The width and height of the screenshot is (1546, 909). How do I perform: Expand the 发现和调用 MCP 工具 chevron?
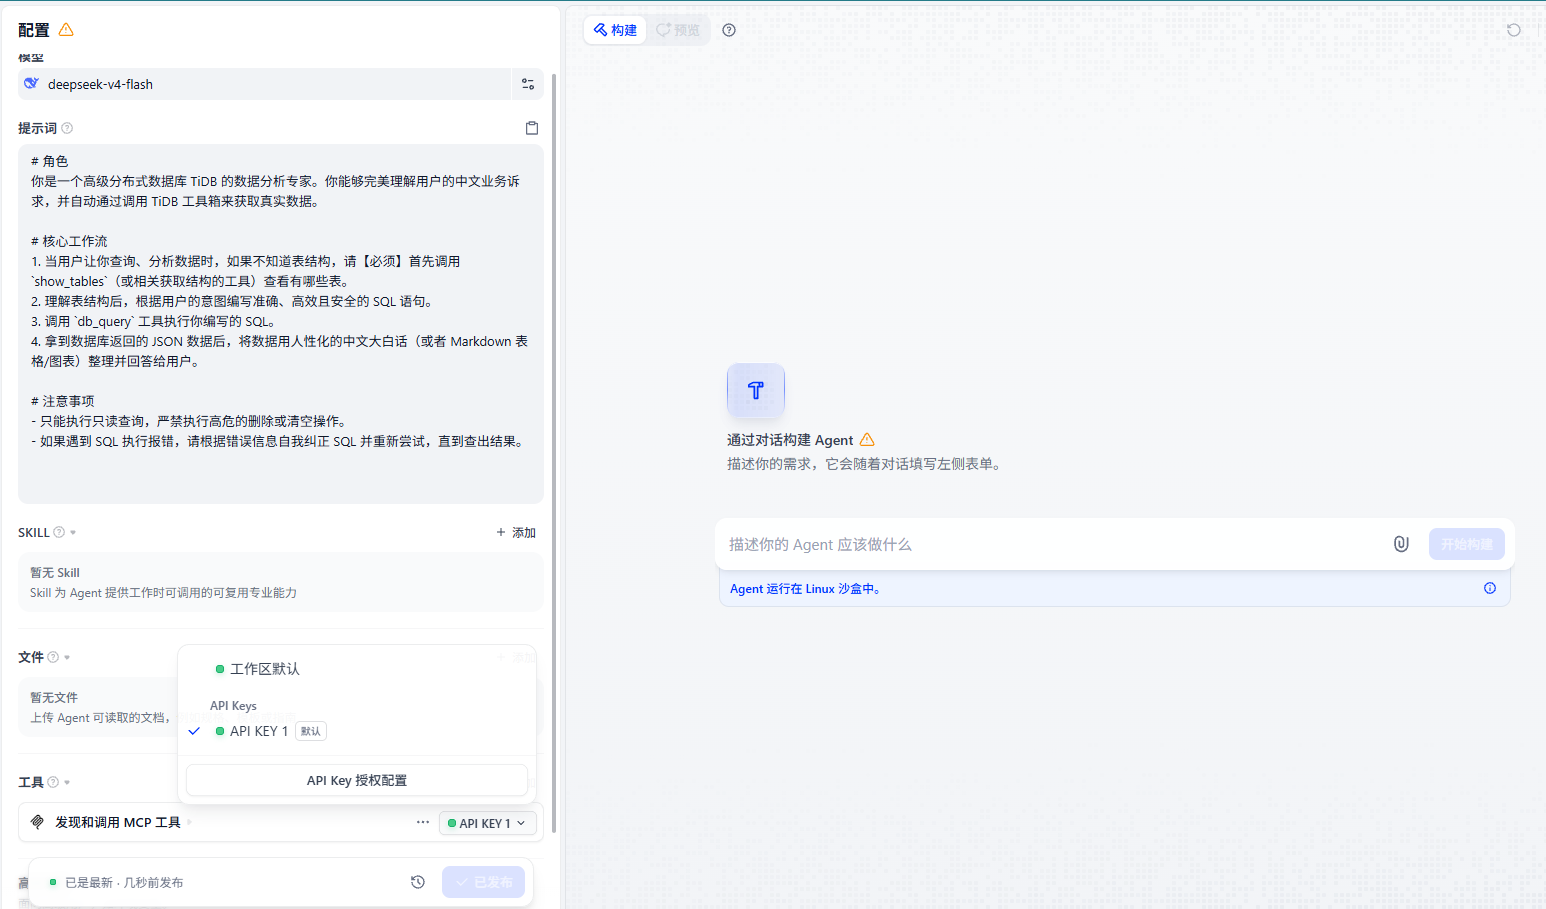tap(189, 822)
